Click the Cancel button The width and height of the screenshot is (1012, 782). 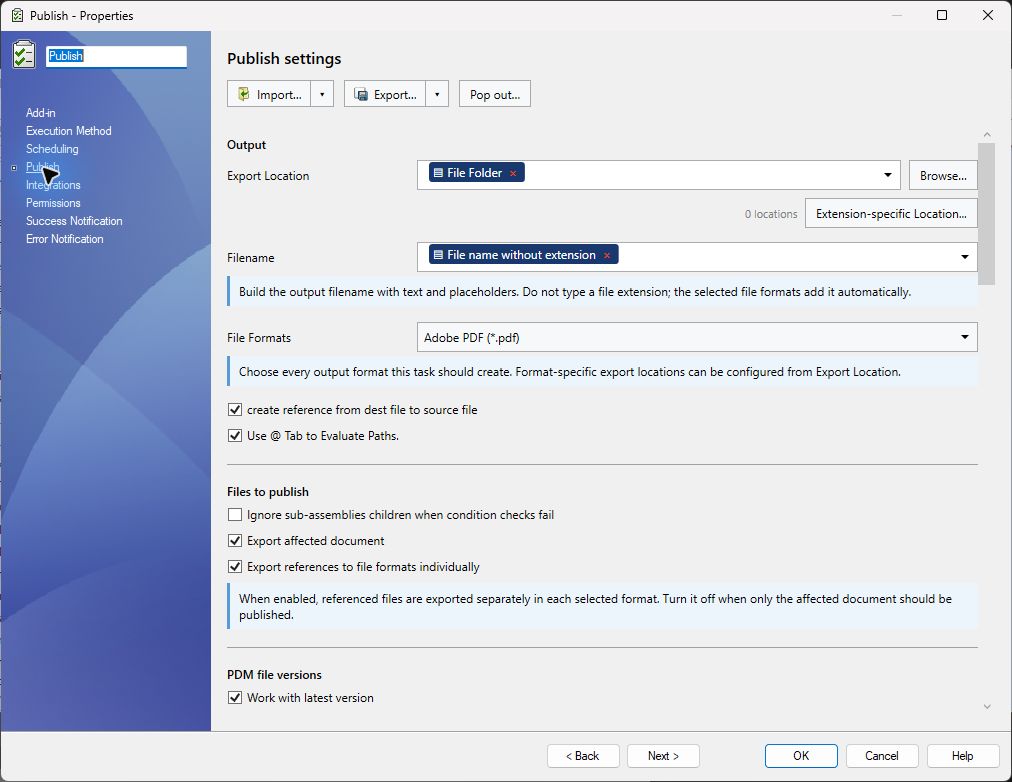click(882, 756)
